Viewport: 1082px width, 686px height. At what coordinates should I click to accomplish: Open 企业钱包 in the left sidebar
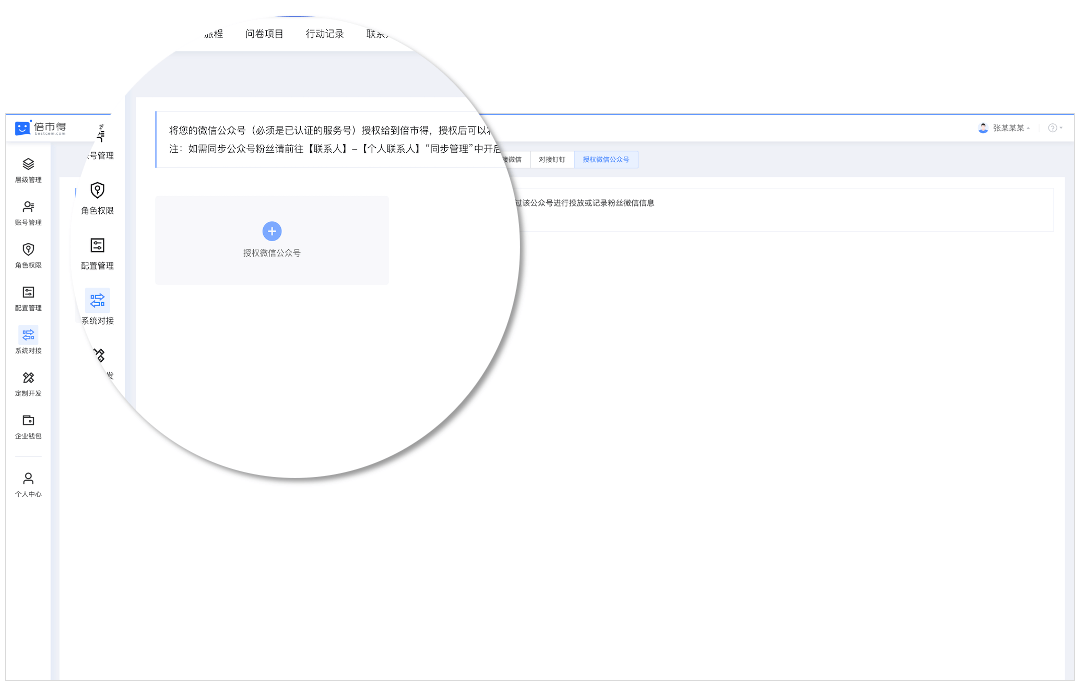28,427
